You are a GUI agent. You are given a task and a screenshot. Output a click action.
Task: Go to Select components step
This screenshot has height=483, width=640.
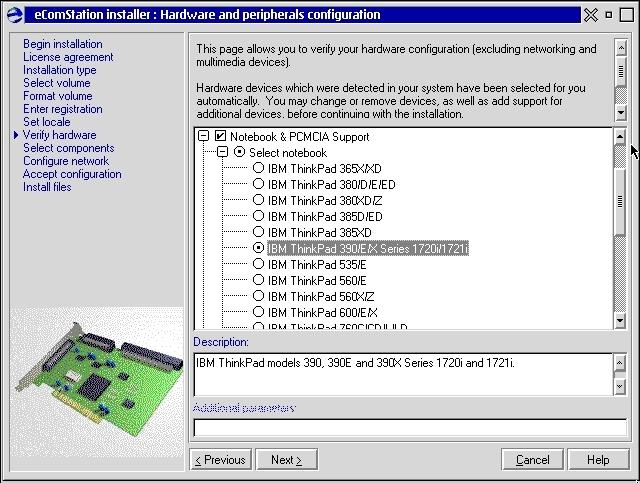[x=69, y=148]
